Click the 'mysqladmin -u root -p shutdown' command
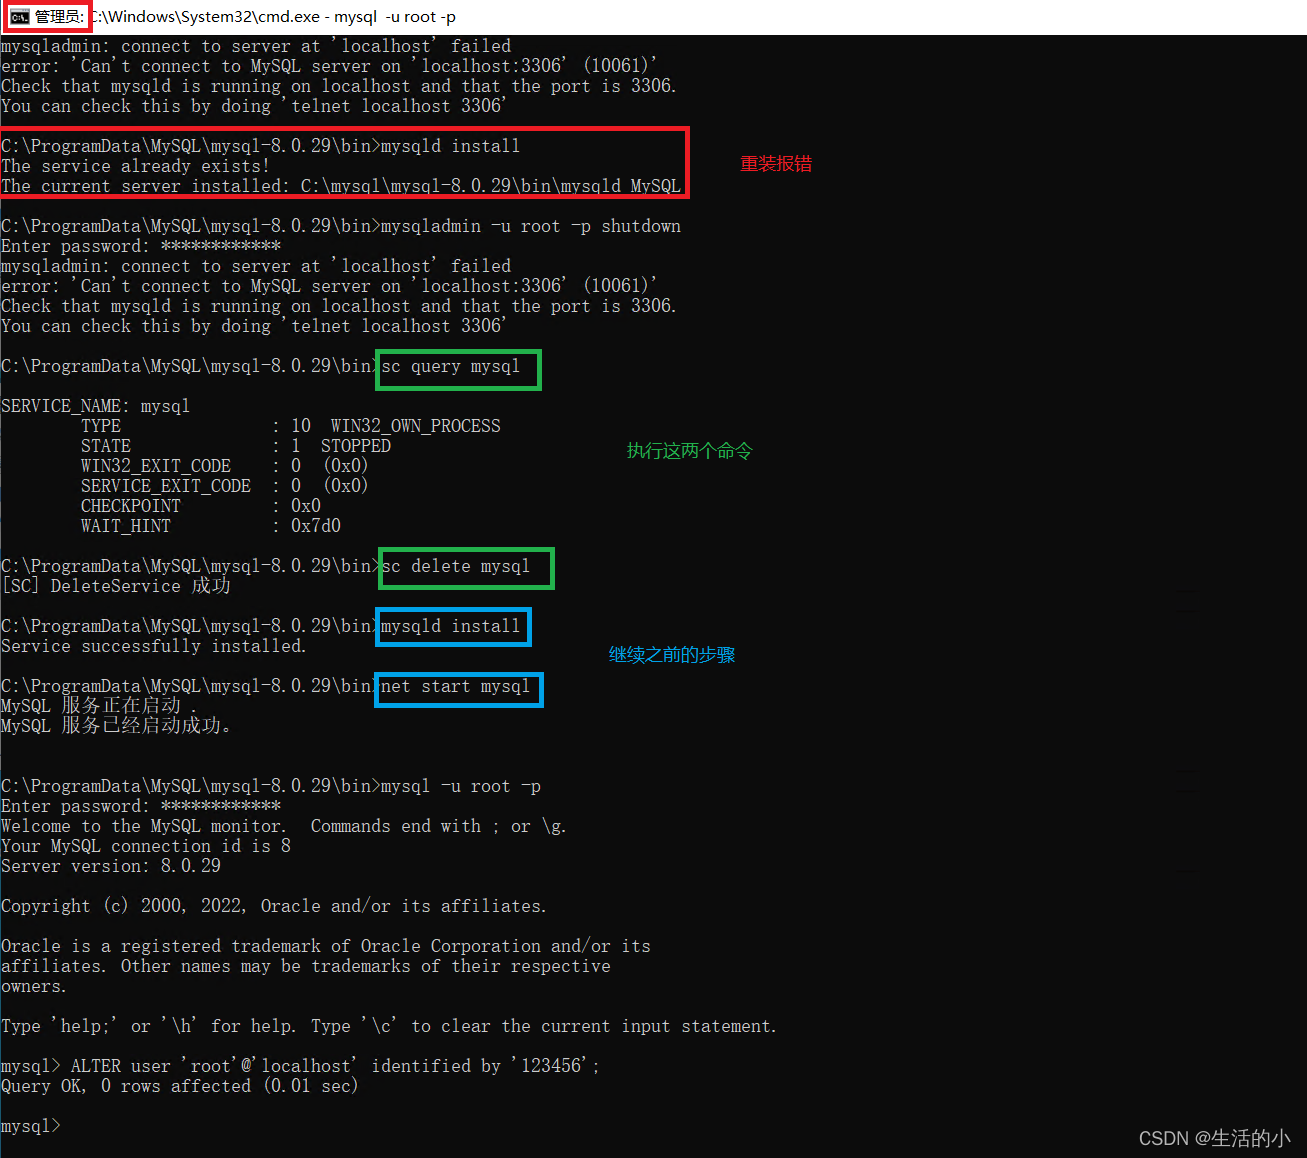 coord(531,226)
